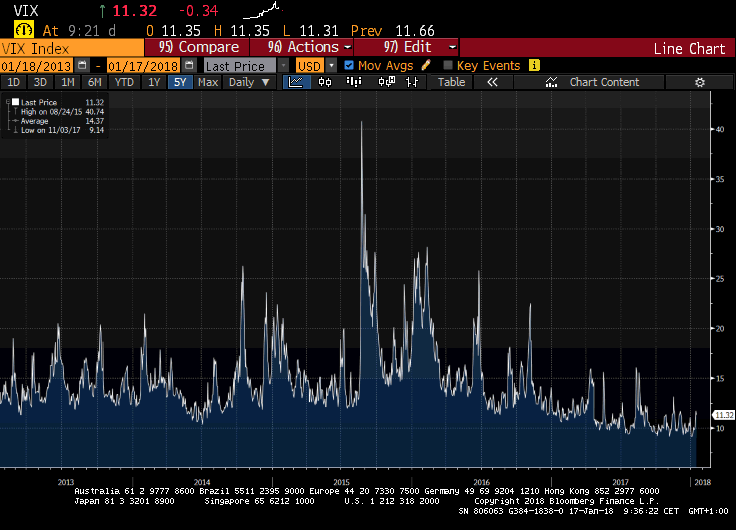Open the Actions menu
Viewport: 736px width, 530px height.
311,47
